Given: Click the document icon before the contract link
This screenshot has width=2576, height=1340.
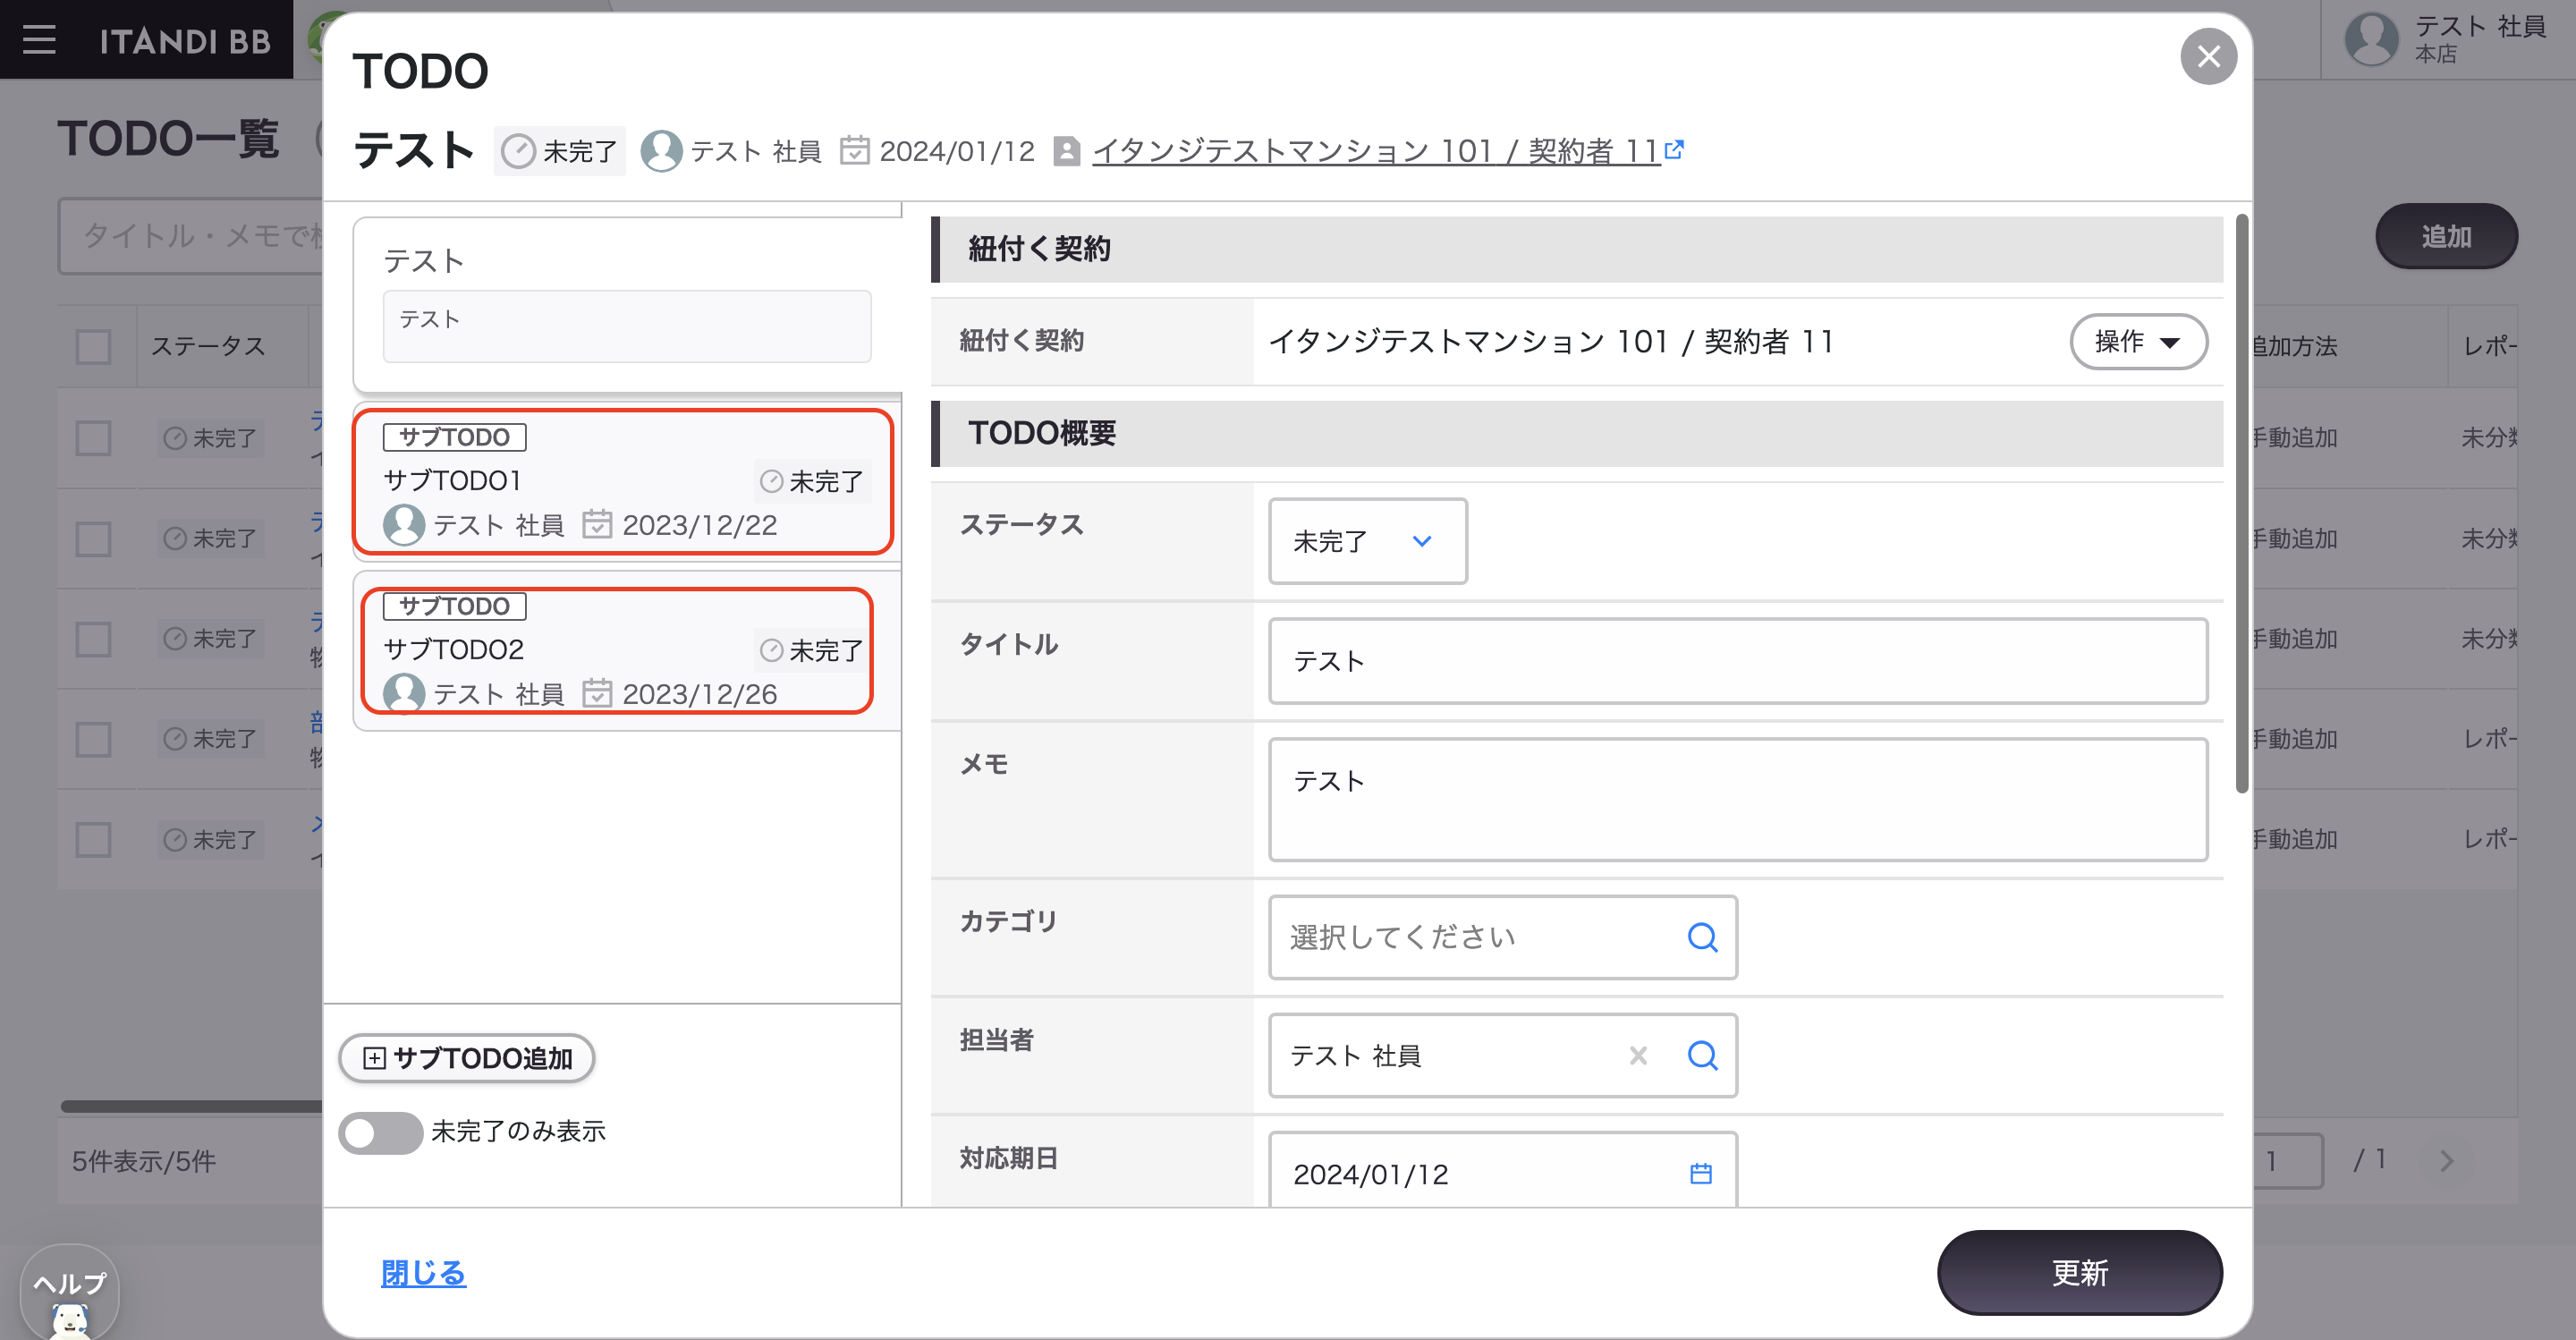Looking at the screenshot, I should pyautogui.click(x=1066, y=151).
